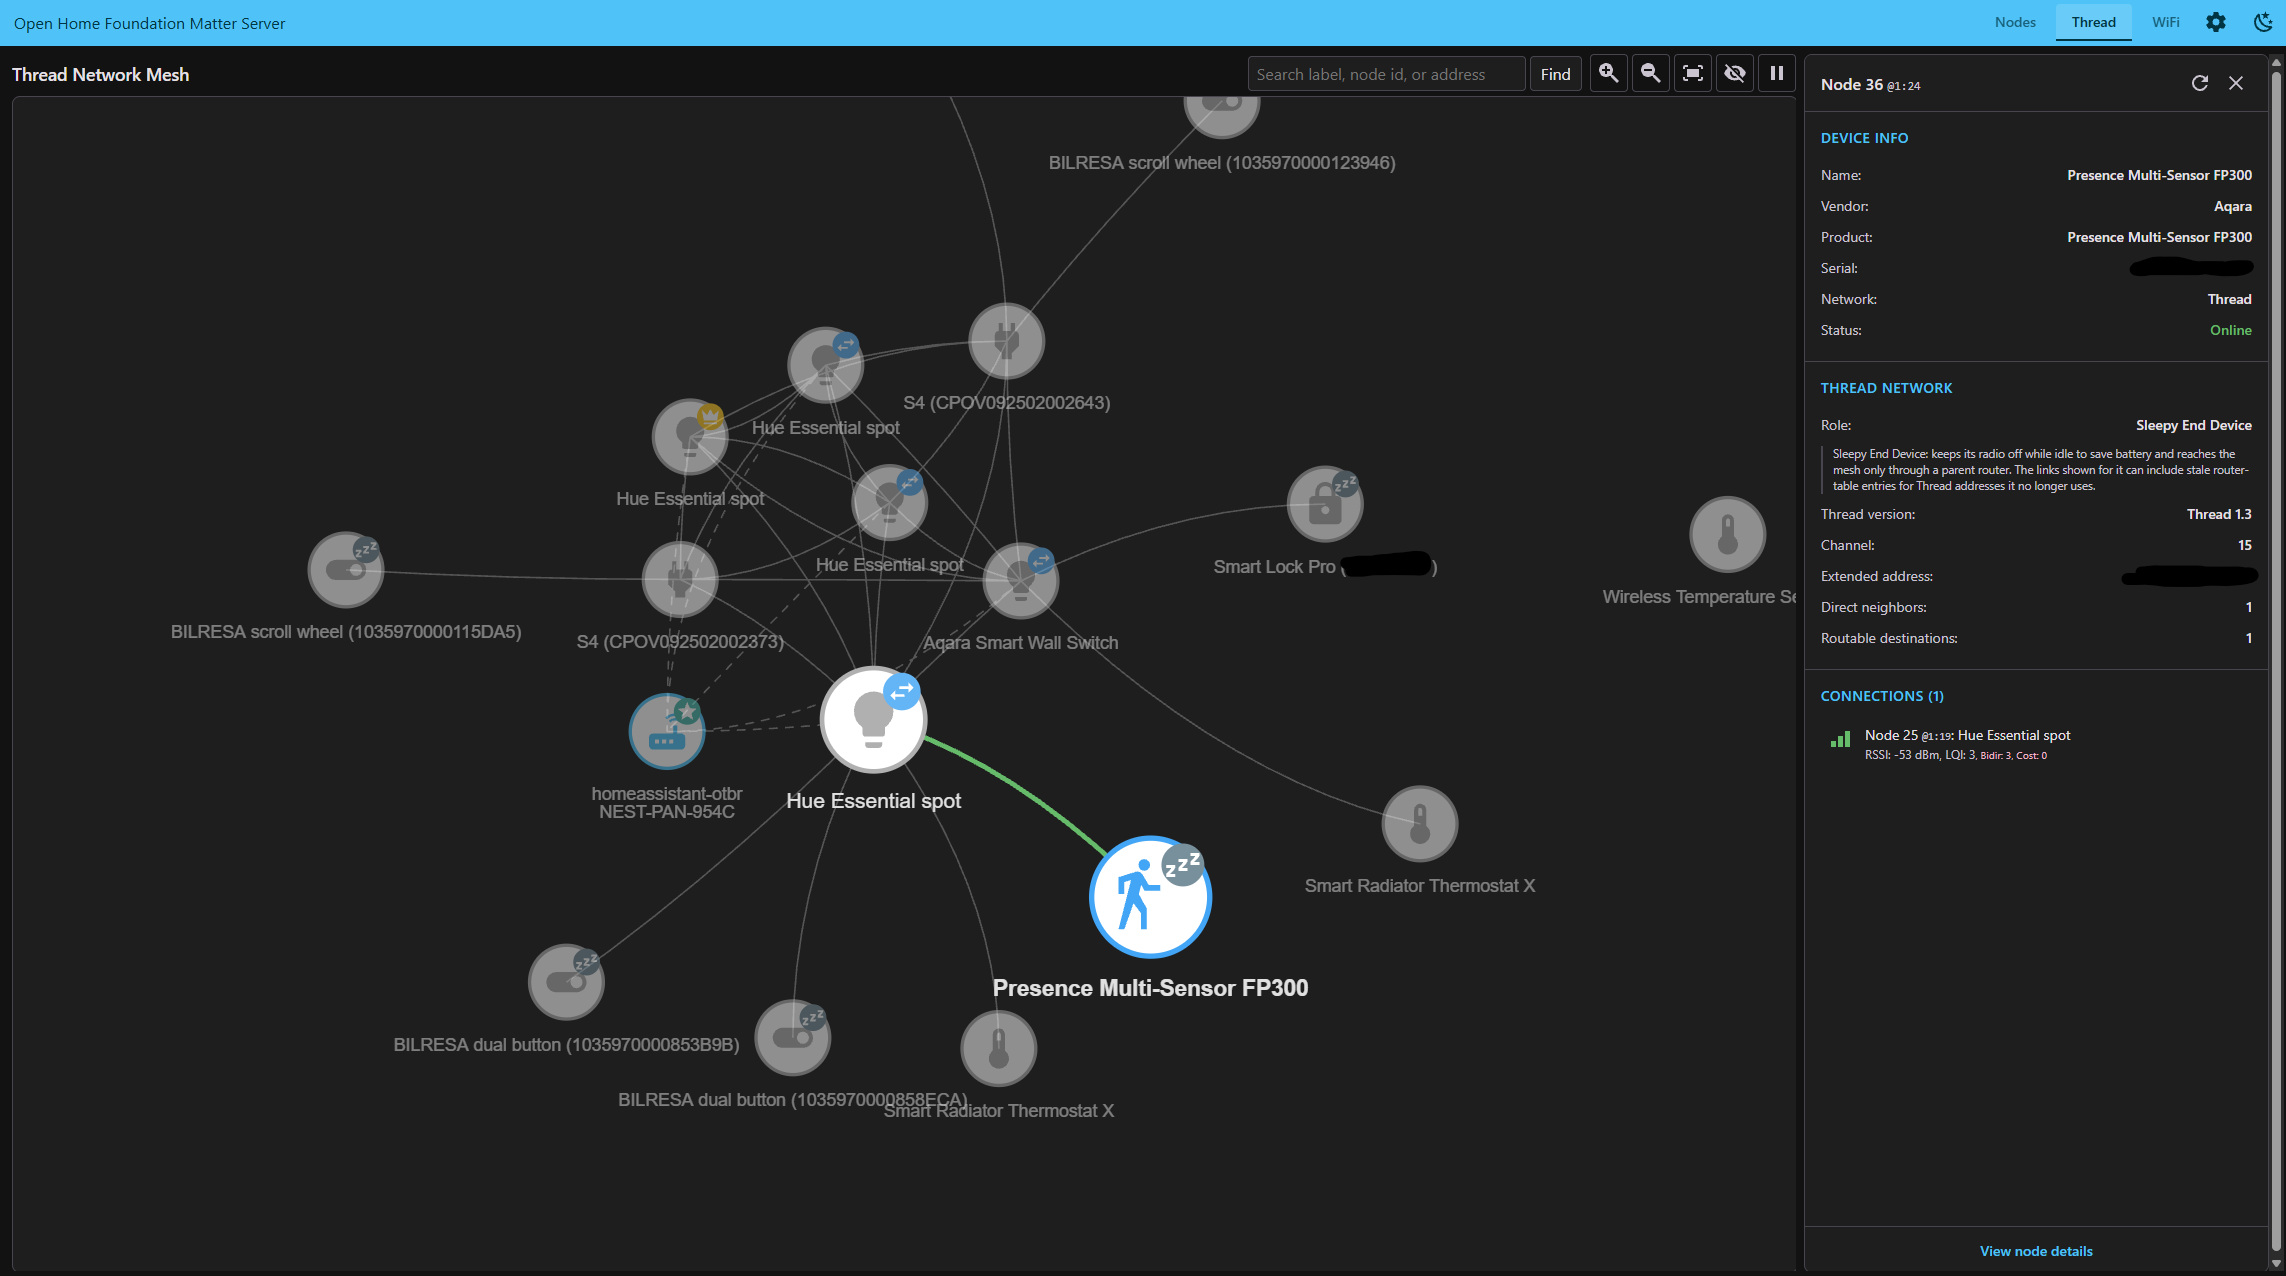
Task: Close the Node 36 side panel
Action: tap(2236, 83)
